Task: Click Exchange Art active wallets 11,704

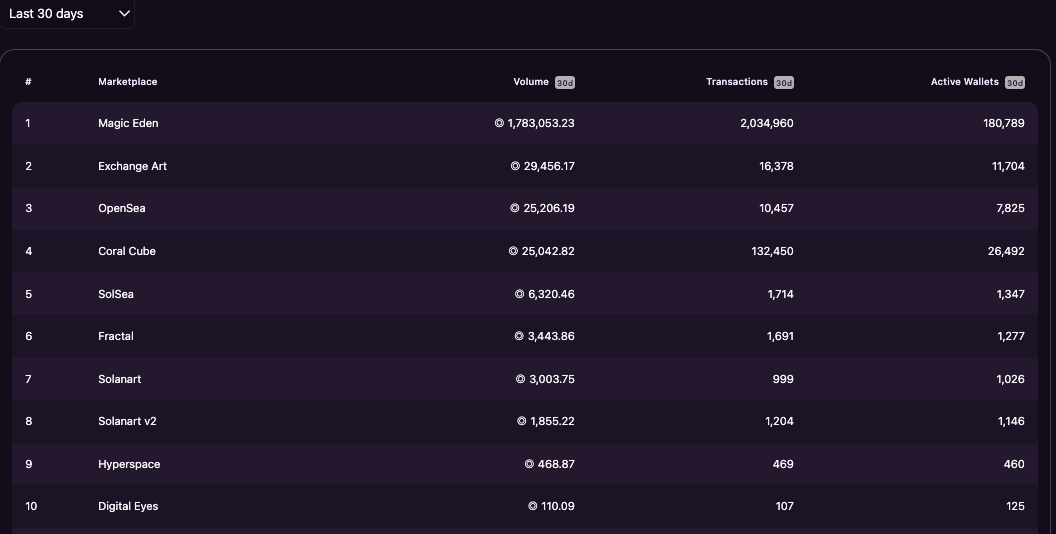Action: [x=1008, y=166]
